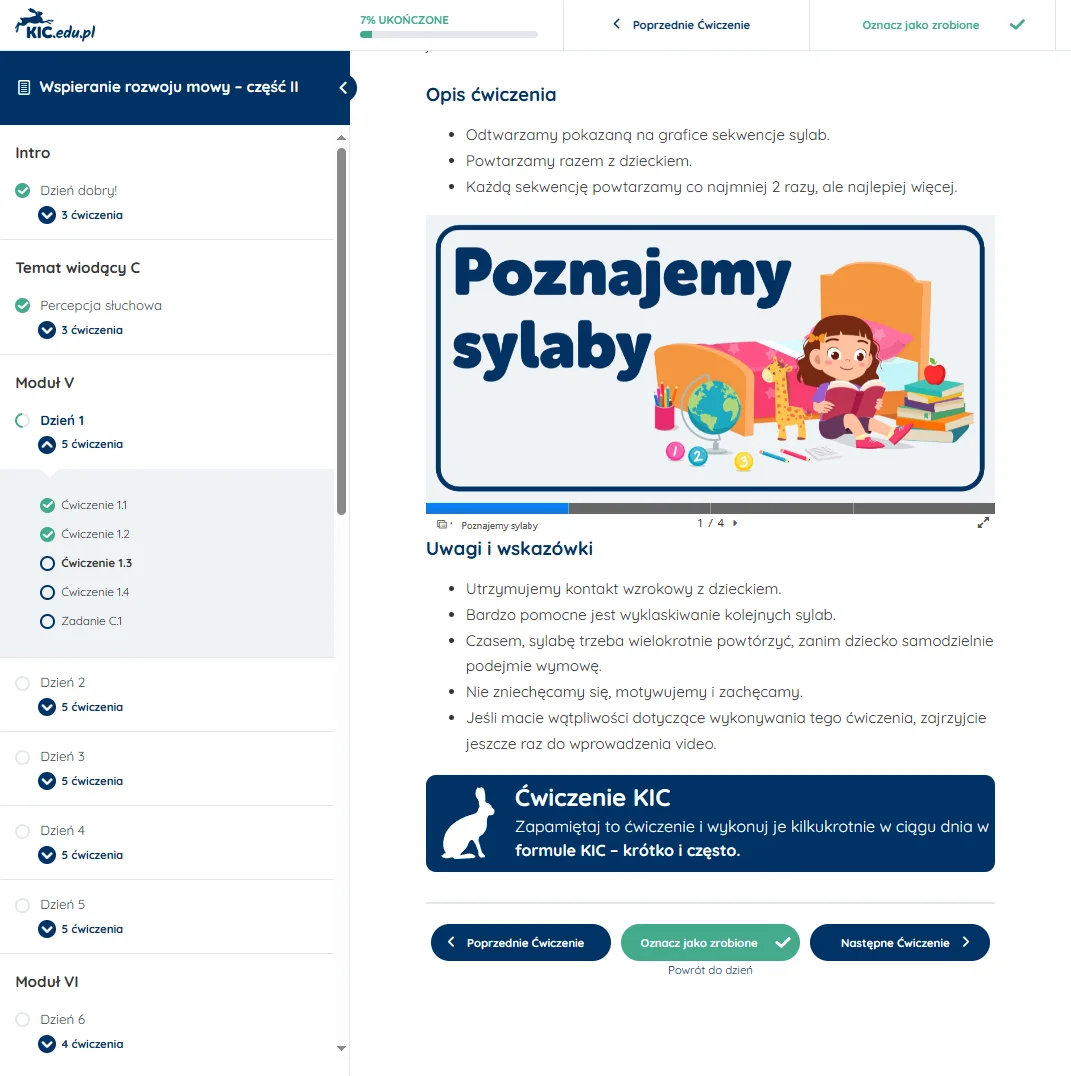1071x1076 pixels.
Task: Expand 3 ćwiczenia under Percepcja słuchowa
Action: [x=47, y=330]
